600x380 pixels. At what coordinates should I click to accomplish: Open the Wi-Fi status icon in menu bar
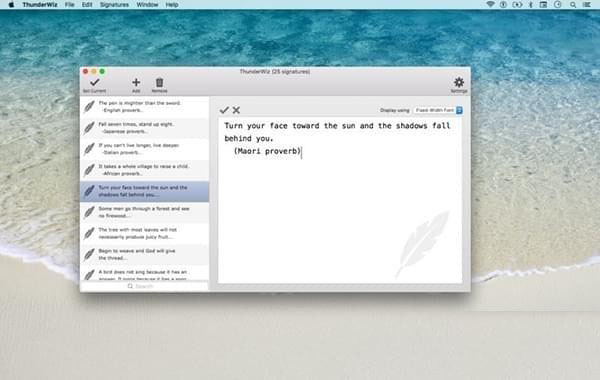[490, 5]
